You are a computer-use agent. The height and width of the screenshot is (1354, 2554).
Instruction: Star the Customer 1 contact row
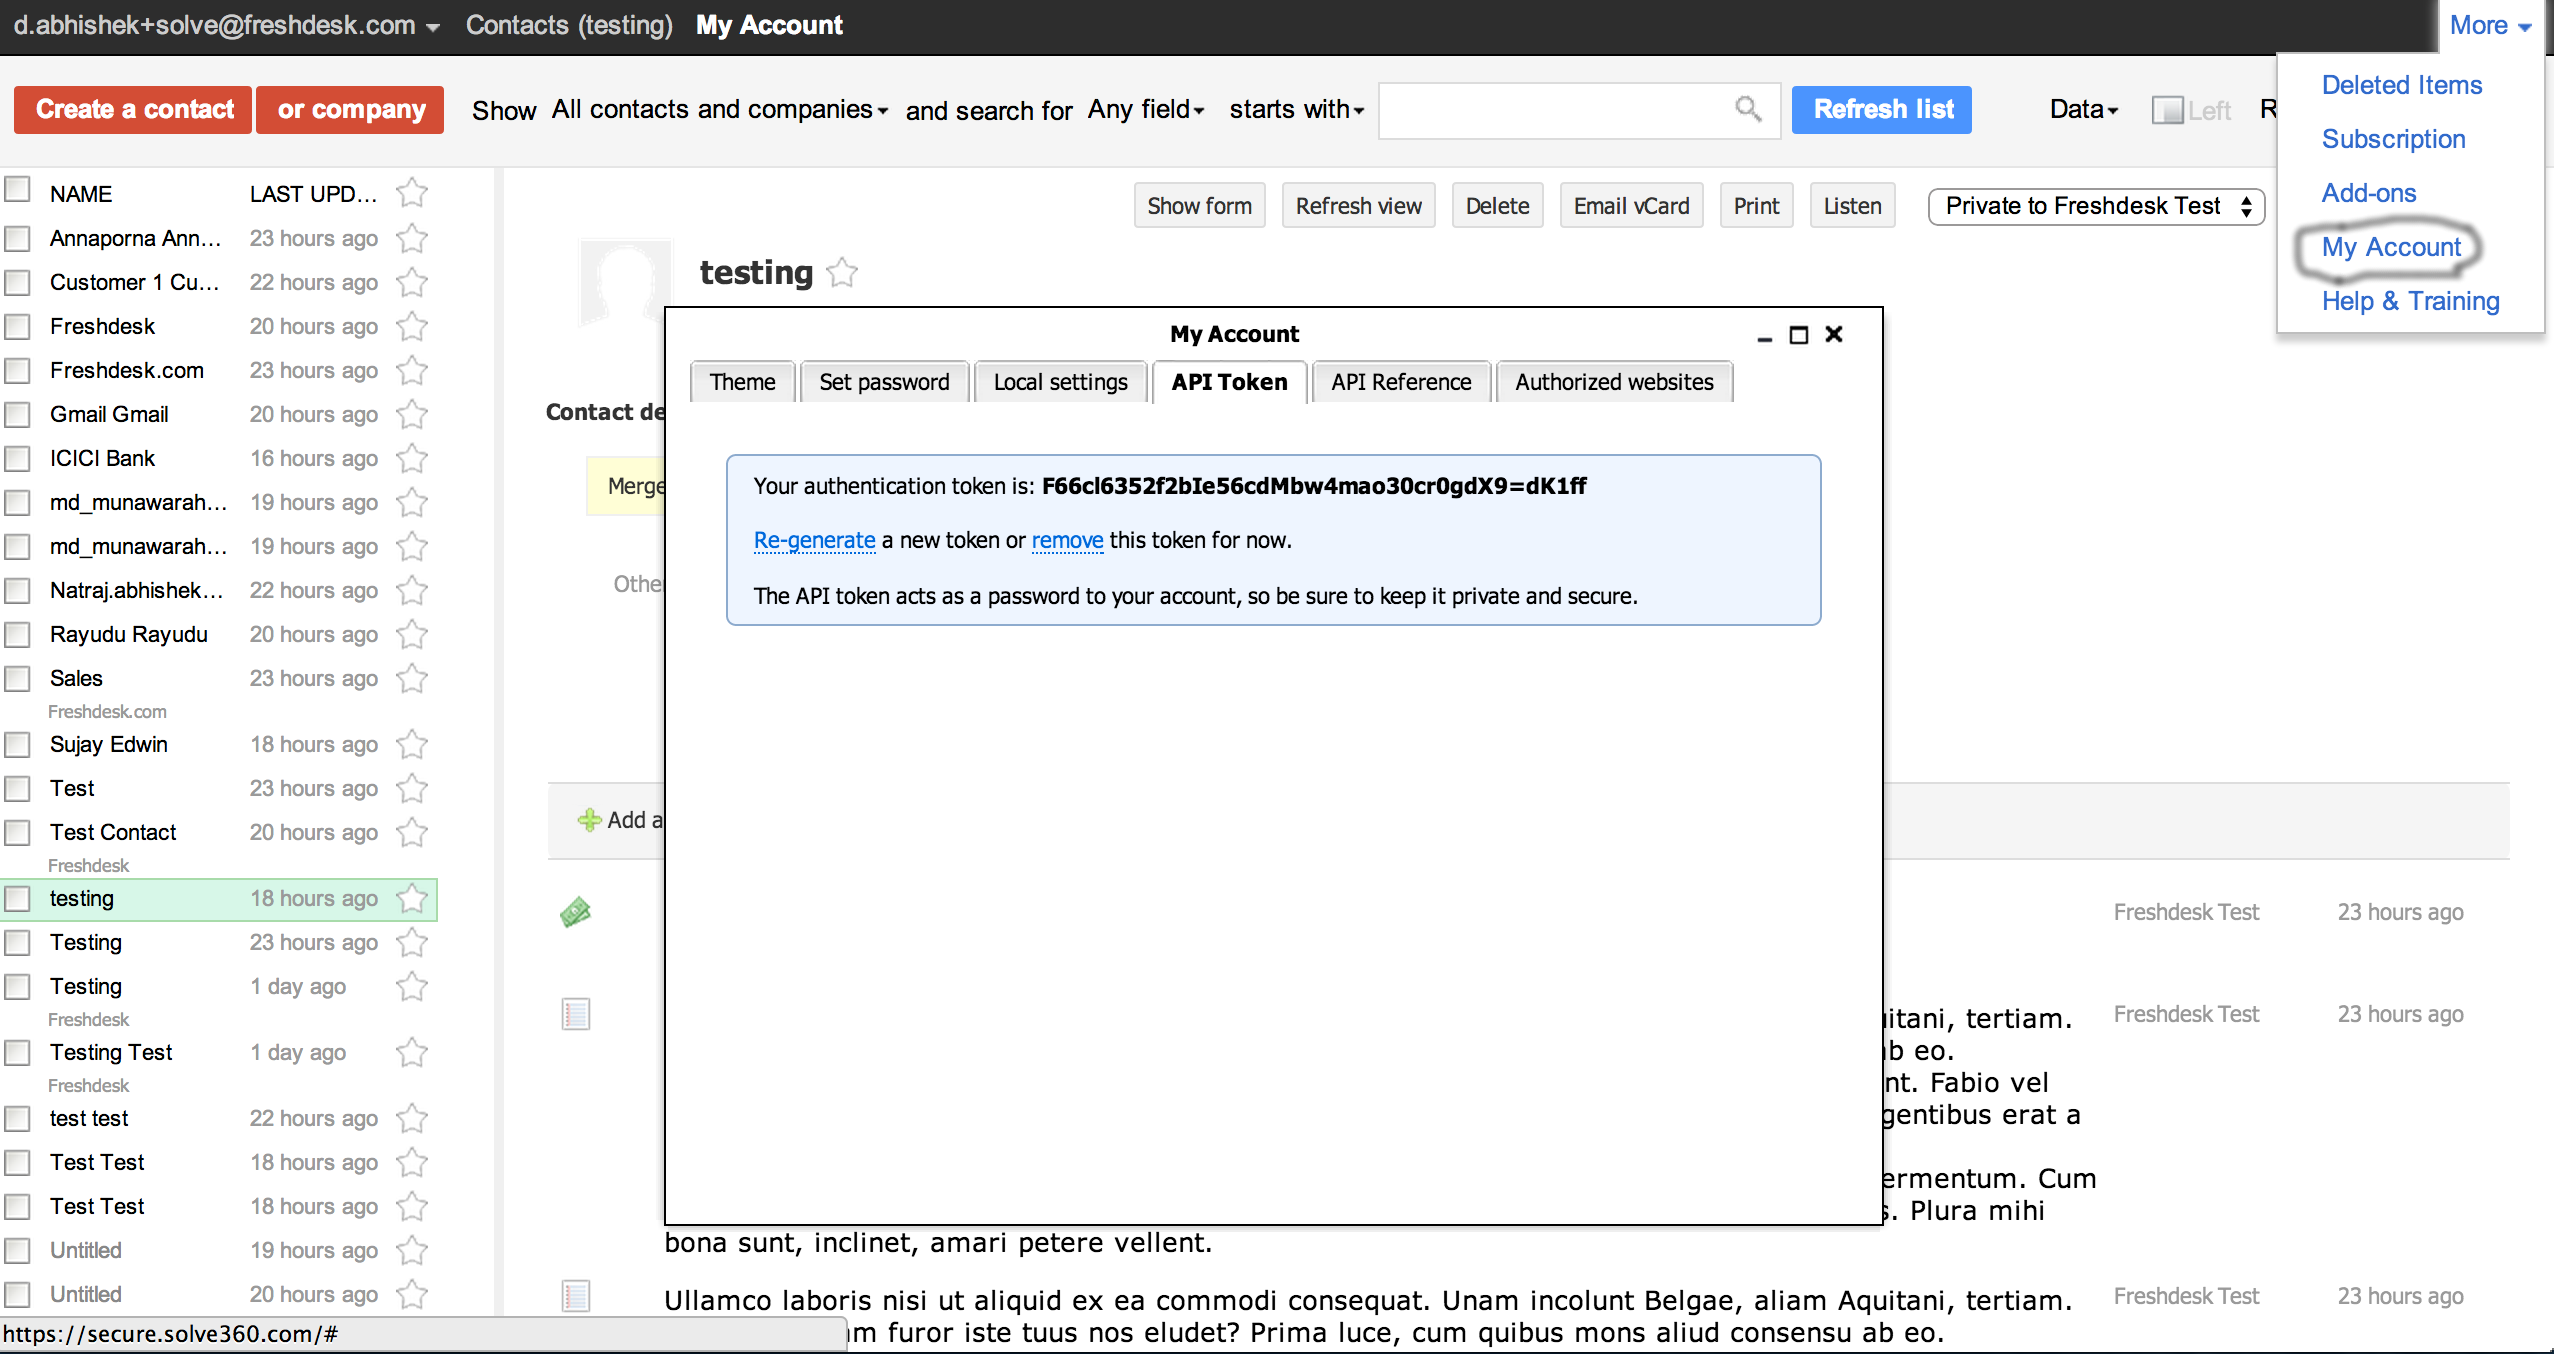[x=412, y=282]
